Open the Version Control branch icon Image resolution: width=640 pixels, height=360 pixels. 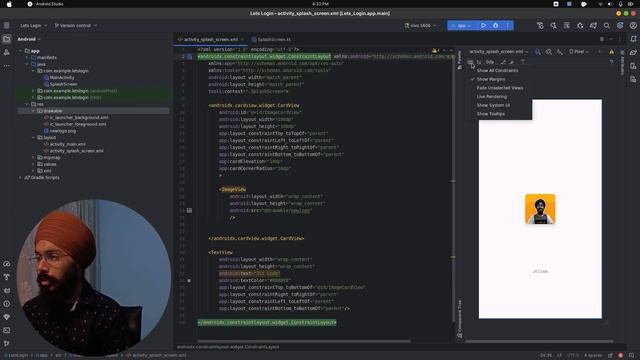(x=7, y=344)
